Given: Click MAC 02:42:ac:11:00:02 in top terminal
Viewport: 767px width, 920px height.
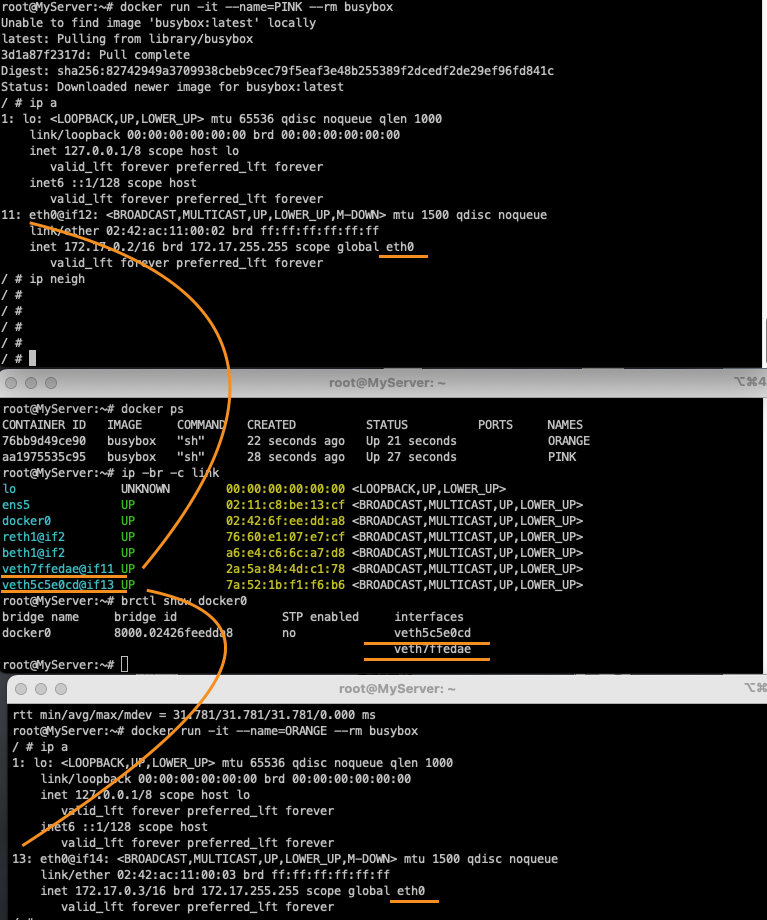Looking at the screenshot, I should [x=165, y=231].
